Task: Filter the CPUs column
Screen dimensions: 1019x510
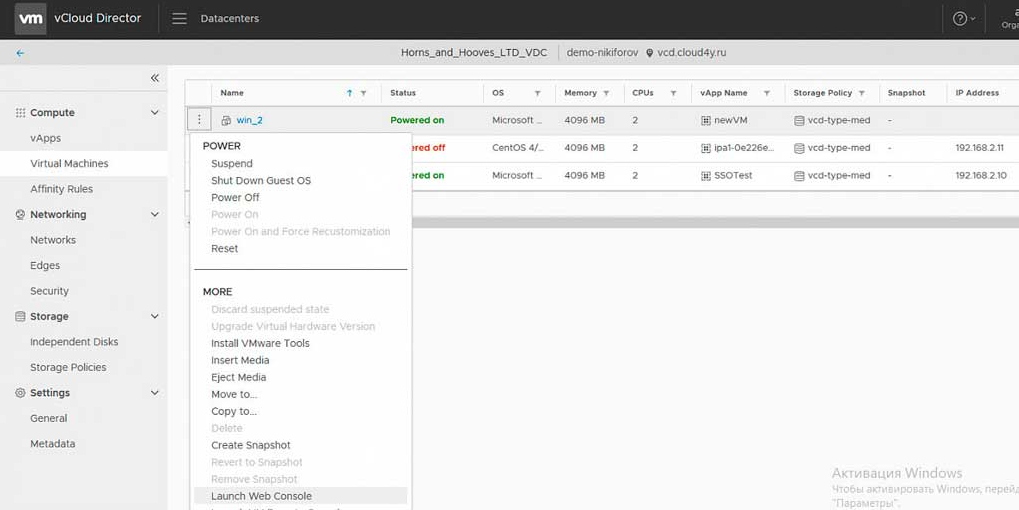Action: point(673,93)
